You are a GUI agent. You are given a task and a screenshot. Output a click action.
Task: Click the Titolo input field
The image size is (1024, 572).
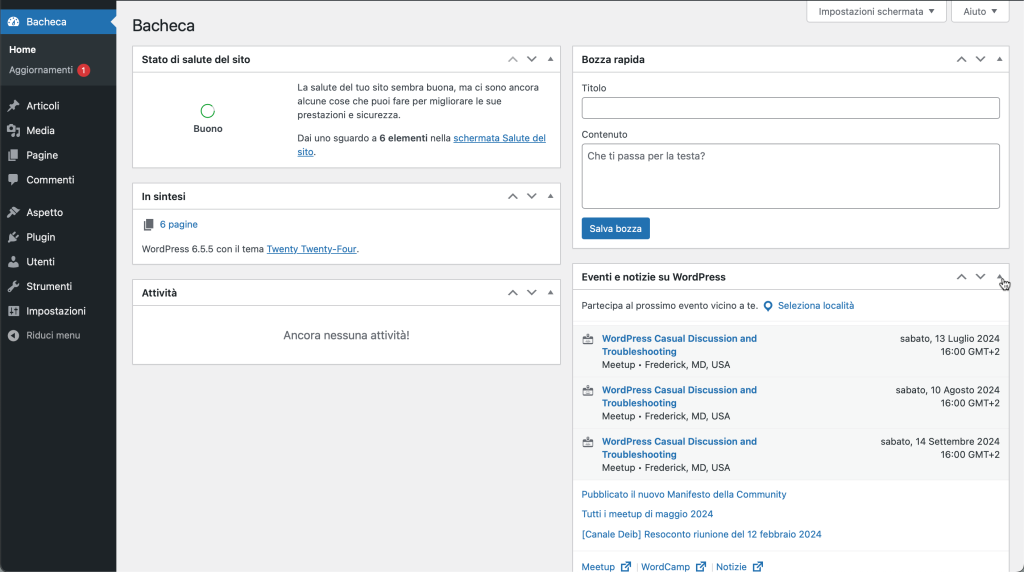790,108
